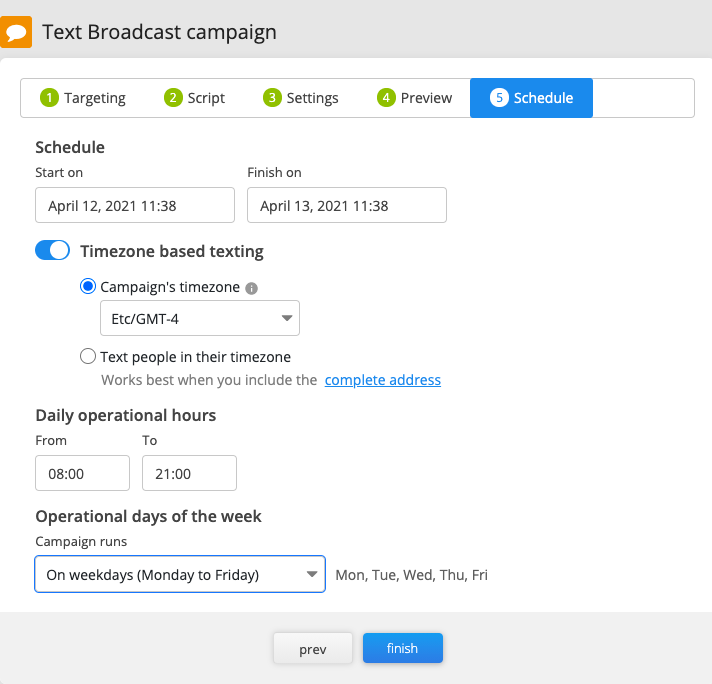This screenshot has height=684, width=712.
Task: Click the Start on date field
Action: tap(135, 205)
